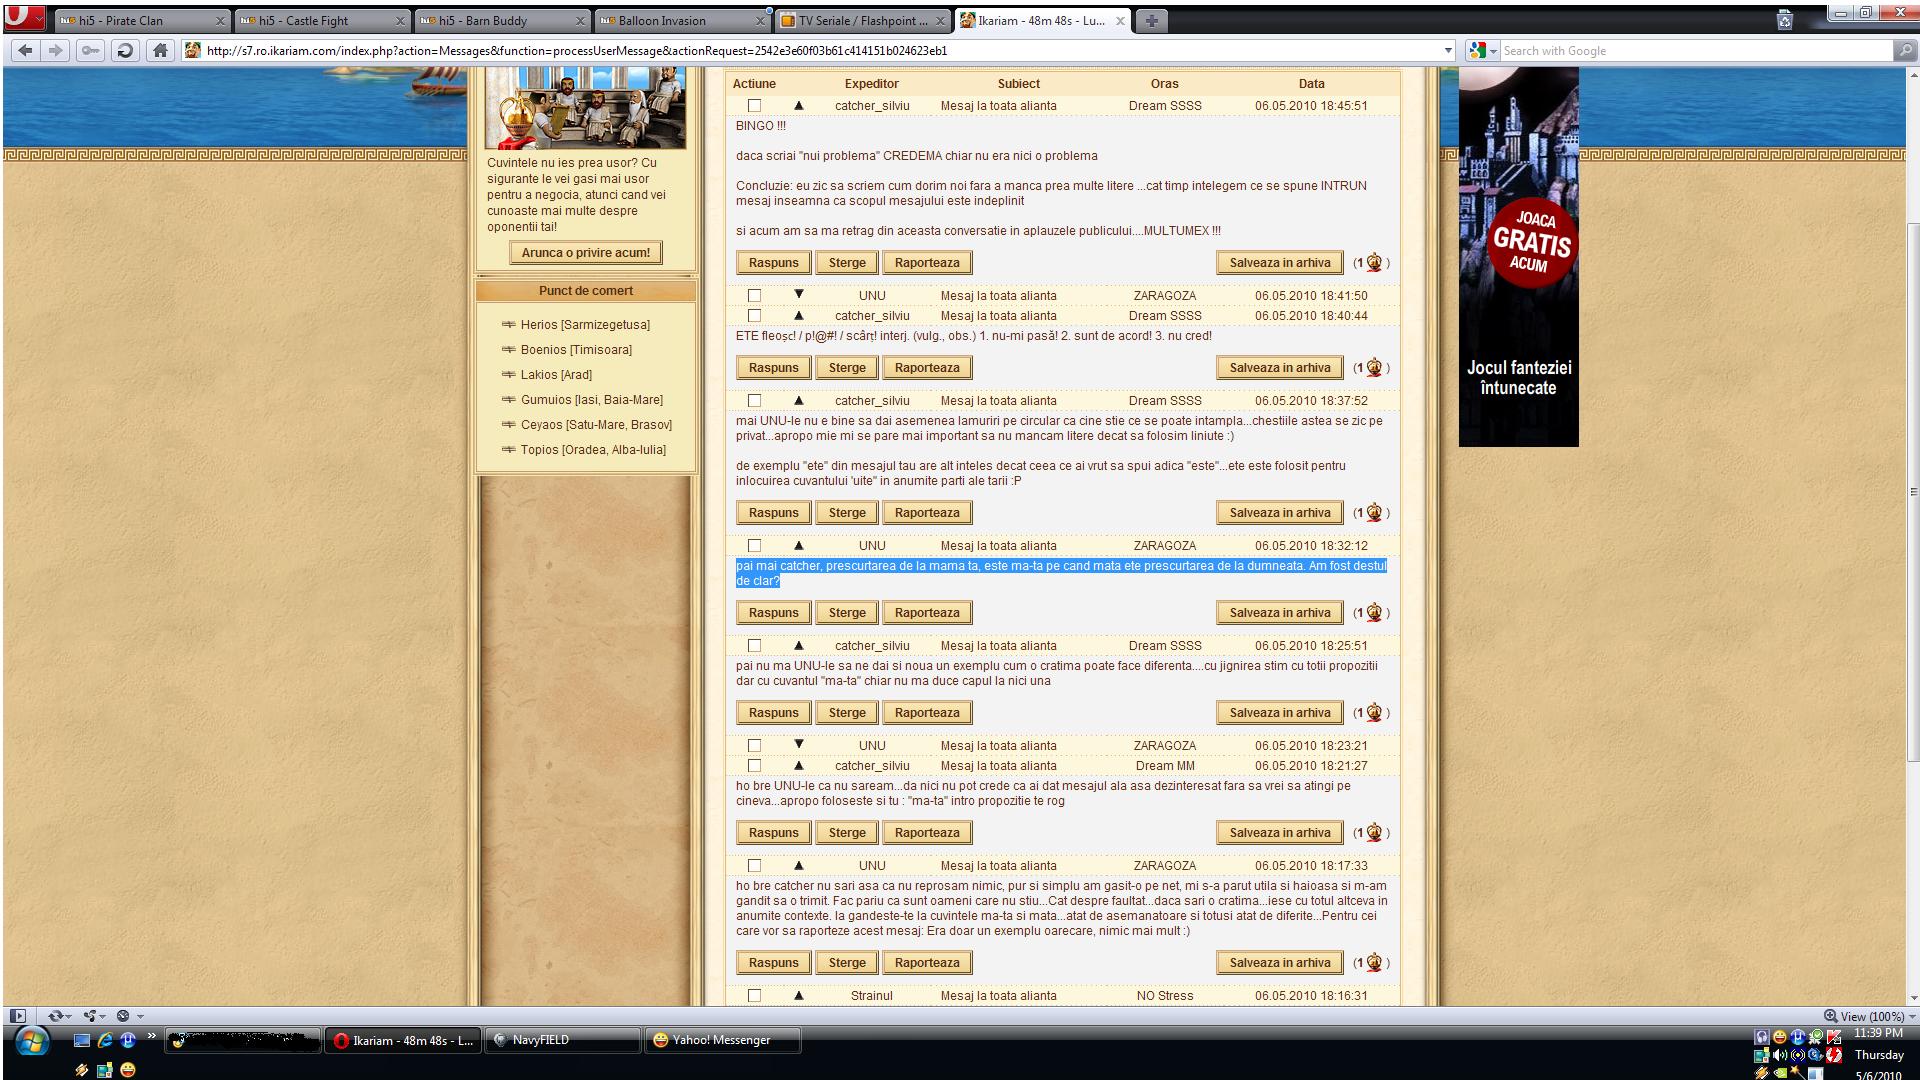Click search magnifier in Google search box
Viewport: 1920px width, 1080px height.
1904,51
